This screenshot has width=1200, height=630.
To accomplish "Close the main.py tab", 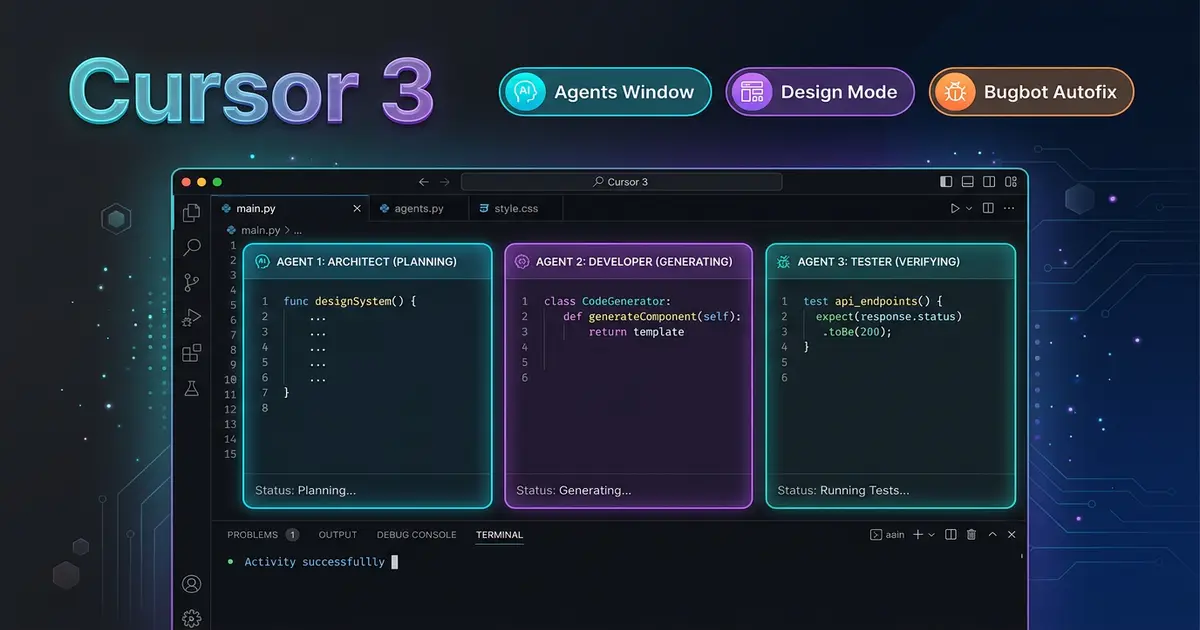I will 357,209.
